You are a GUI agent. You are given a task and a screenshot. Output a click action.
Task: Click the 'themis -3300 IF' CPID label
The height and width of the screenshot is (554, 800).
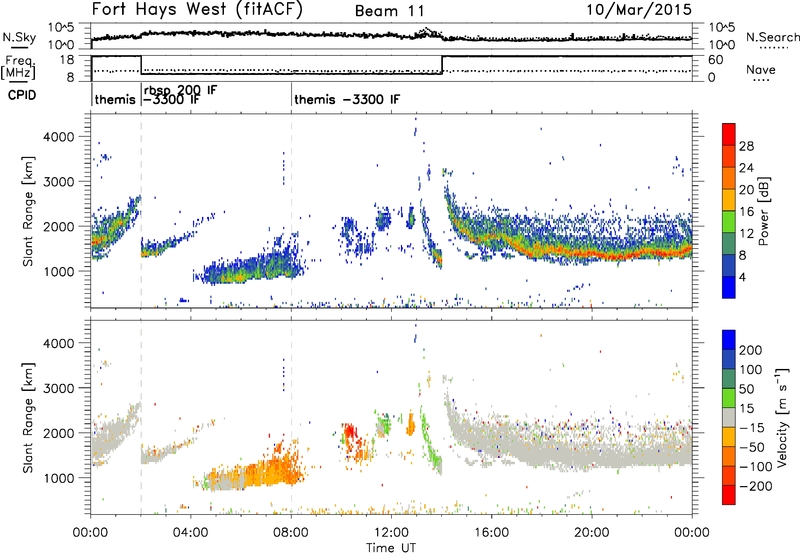347,99
